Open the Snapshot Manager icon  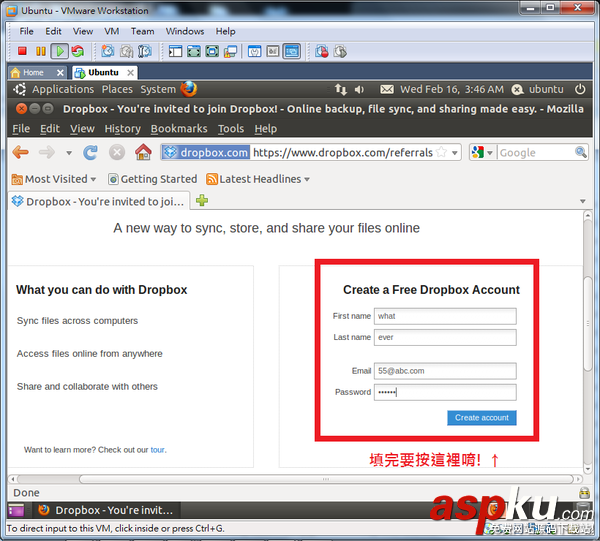click(x=145, y=51)
